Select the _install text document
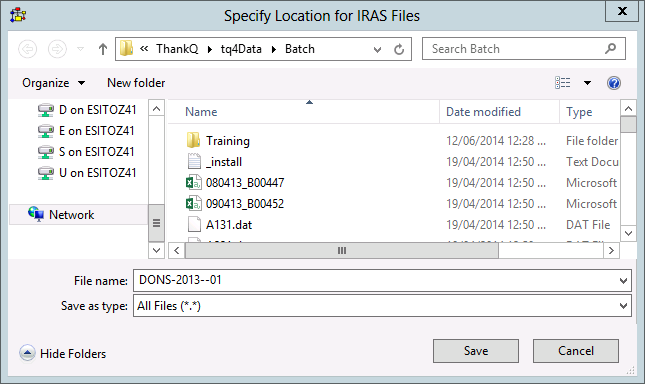This screenshot has height=384, width=645. click(224, 162)
